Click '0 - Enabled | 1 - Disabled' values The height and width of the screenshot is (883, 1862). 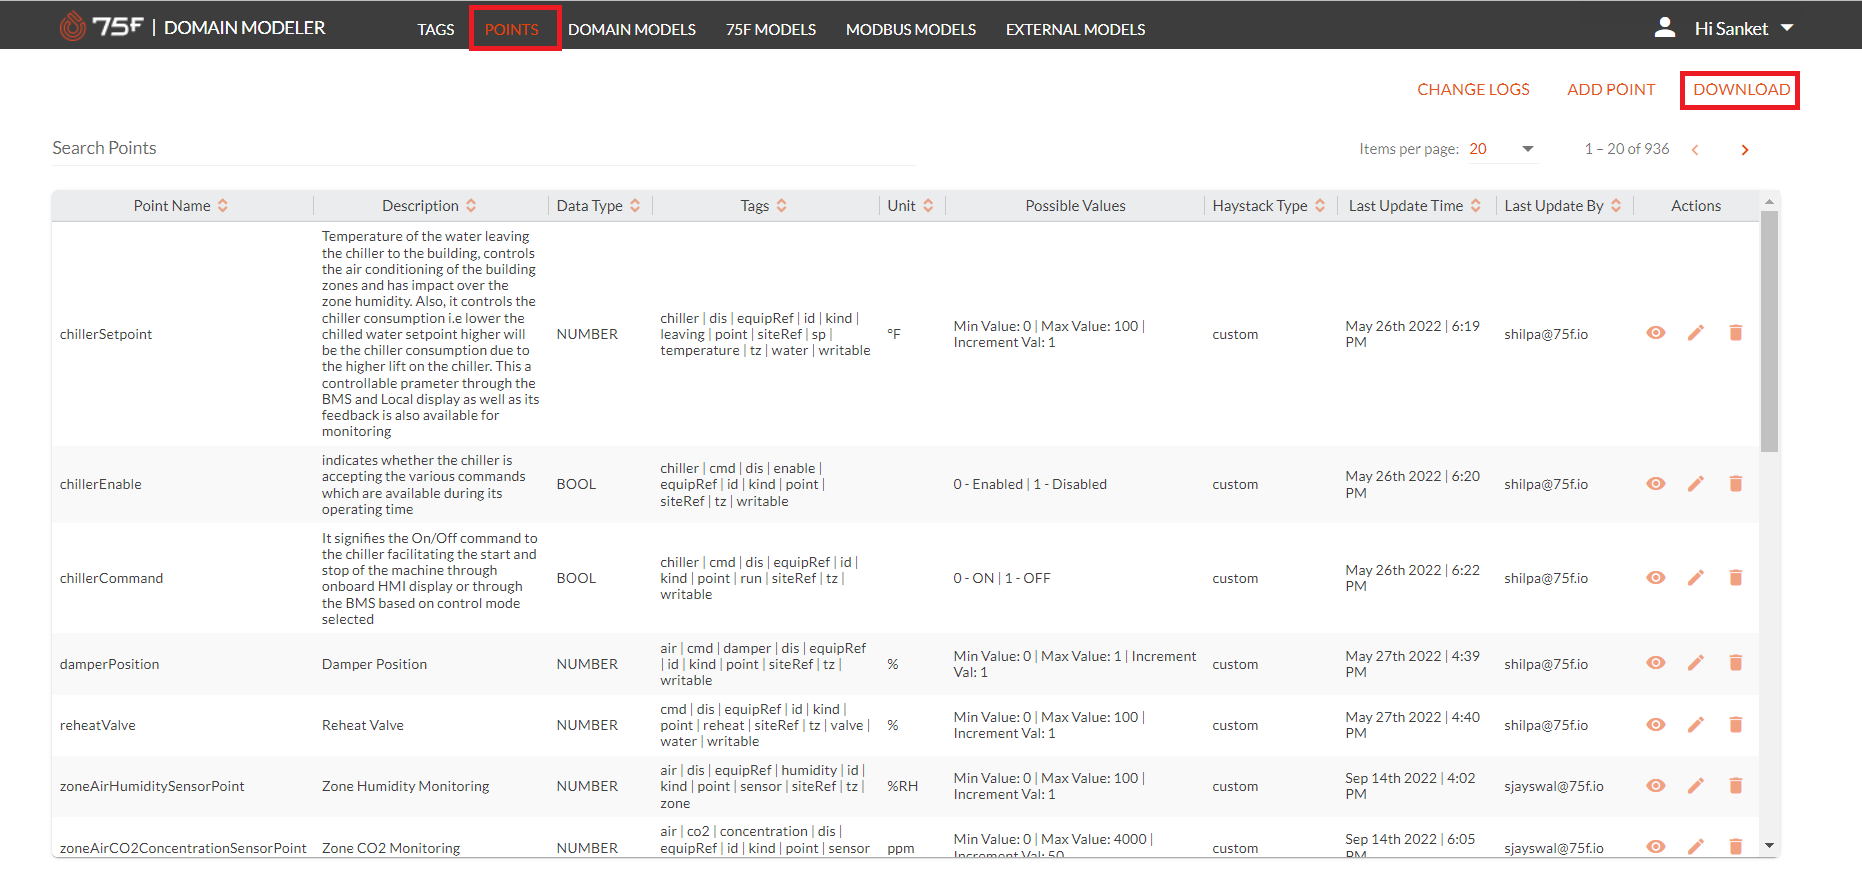pos(1030,484)
